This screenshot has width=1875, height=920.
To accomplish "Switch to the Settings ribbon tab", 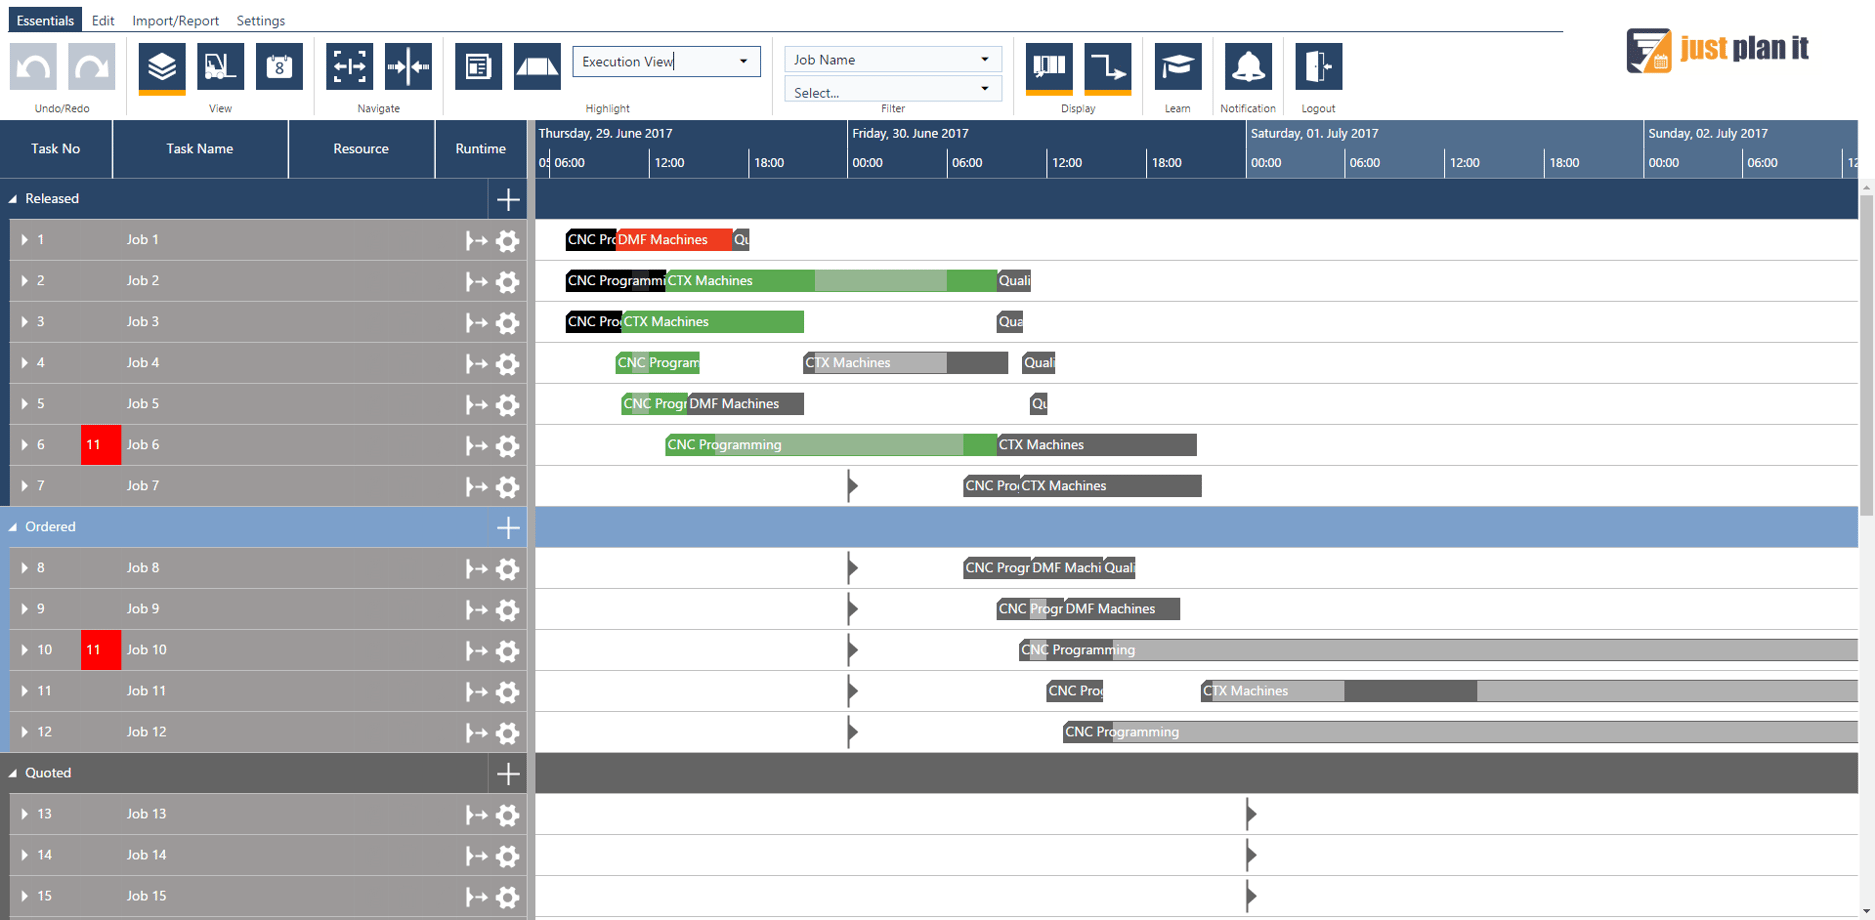I will tap(260, 20).
